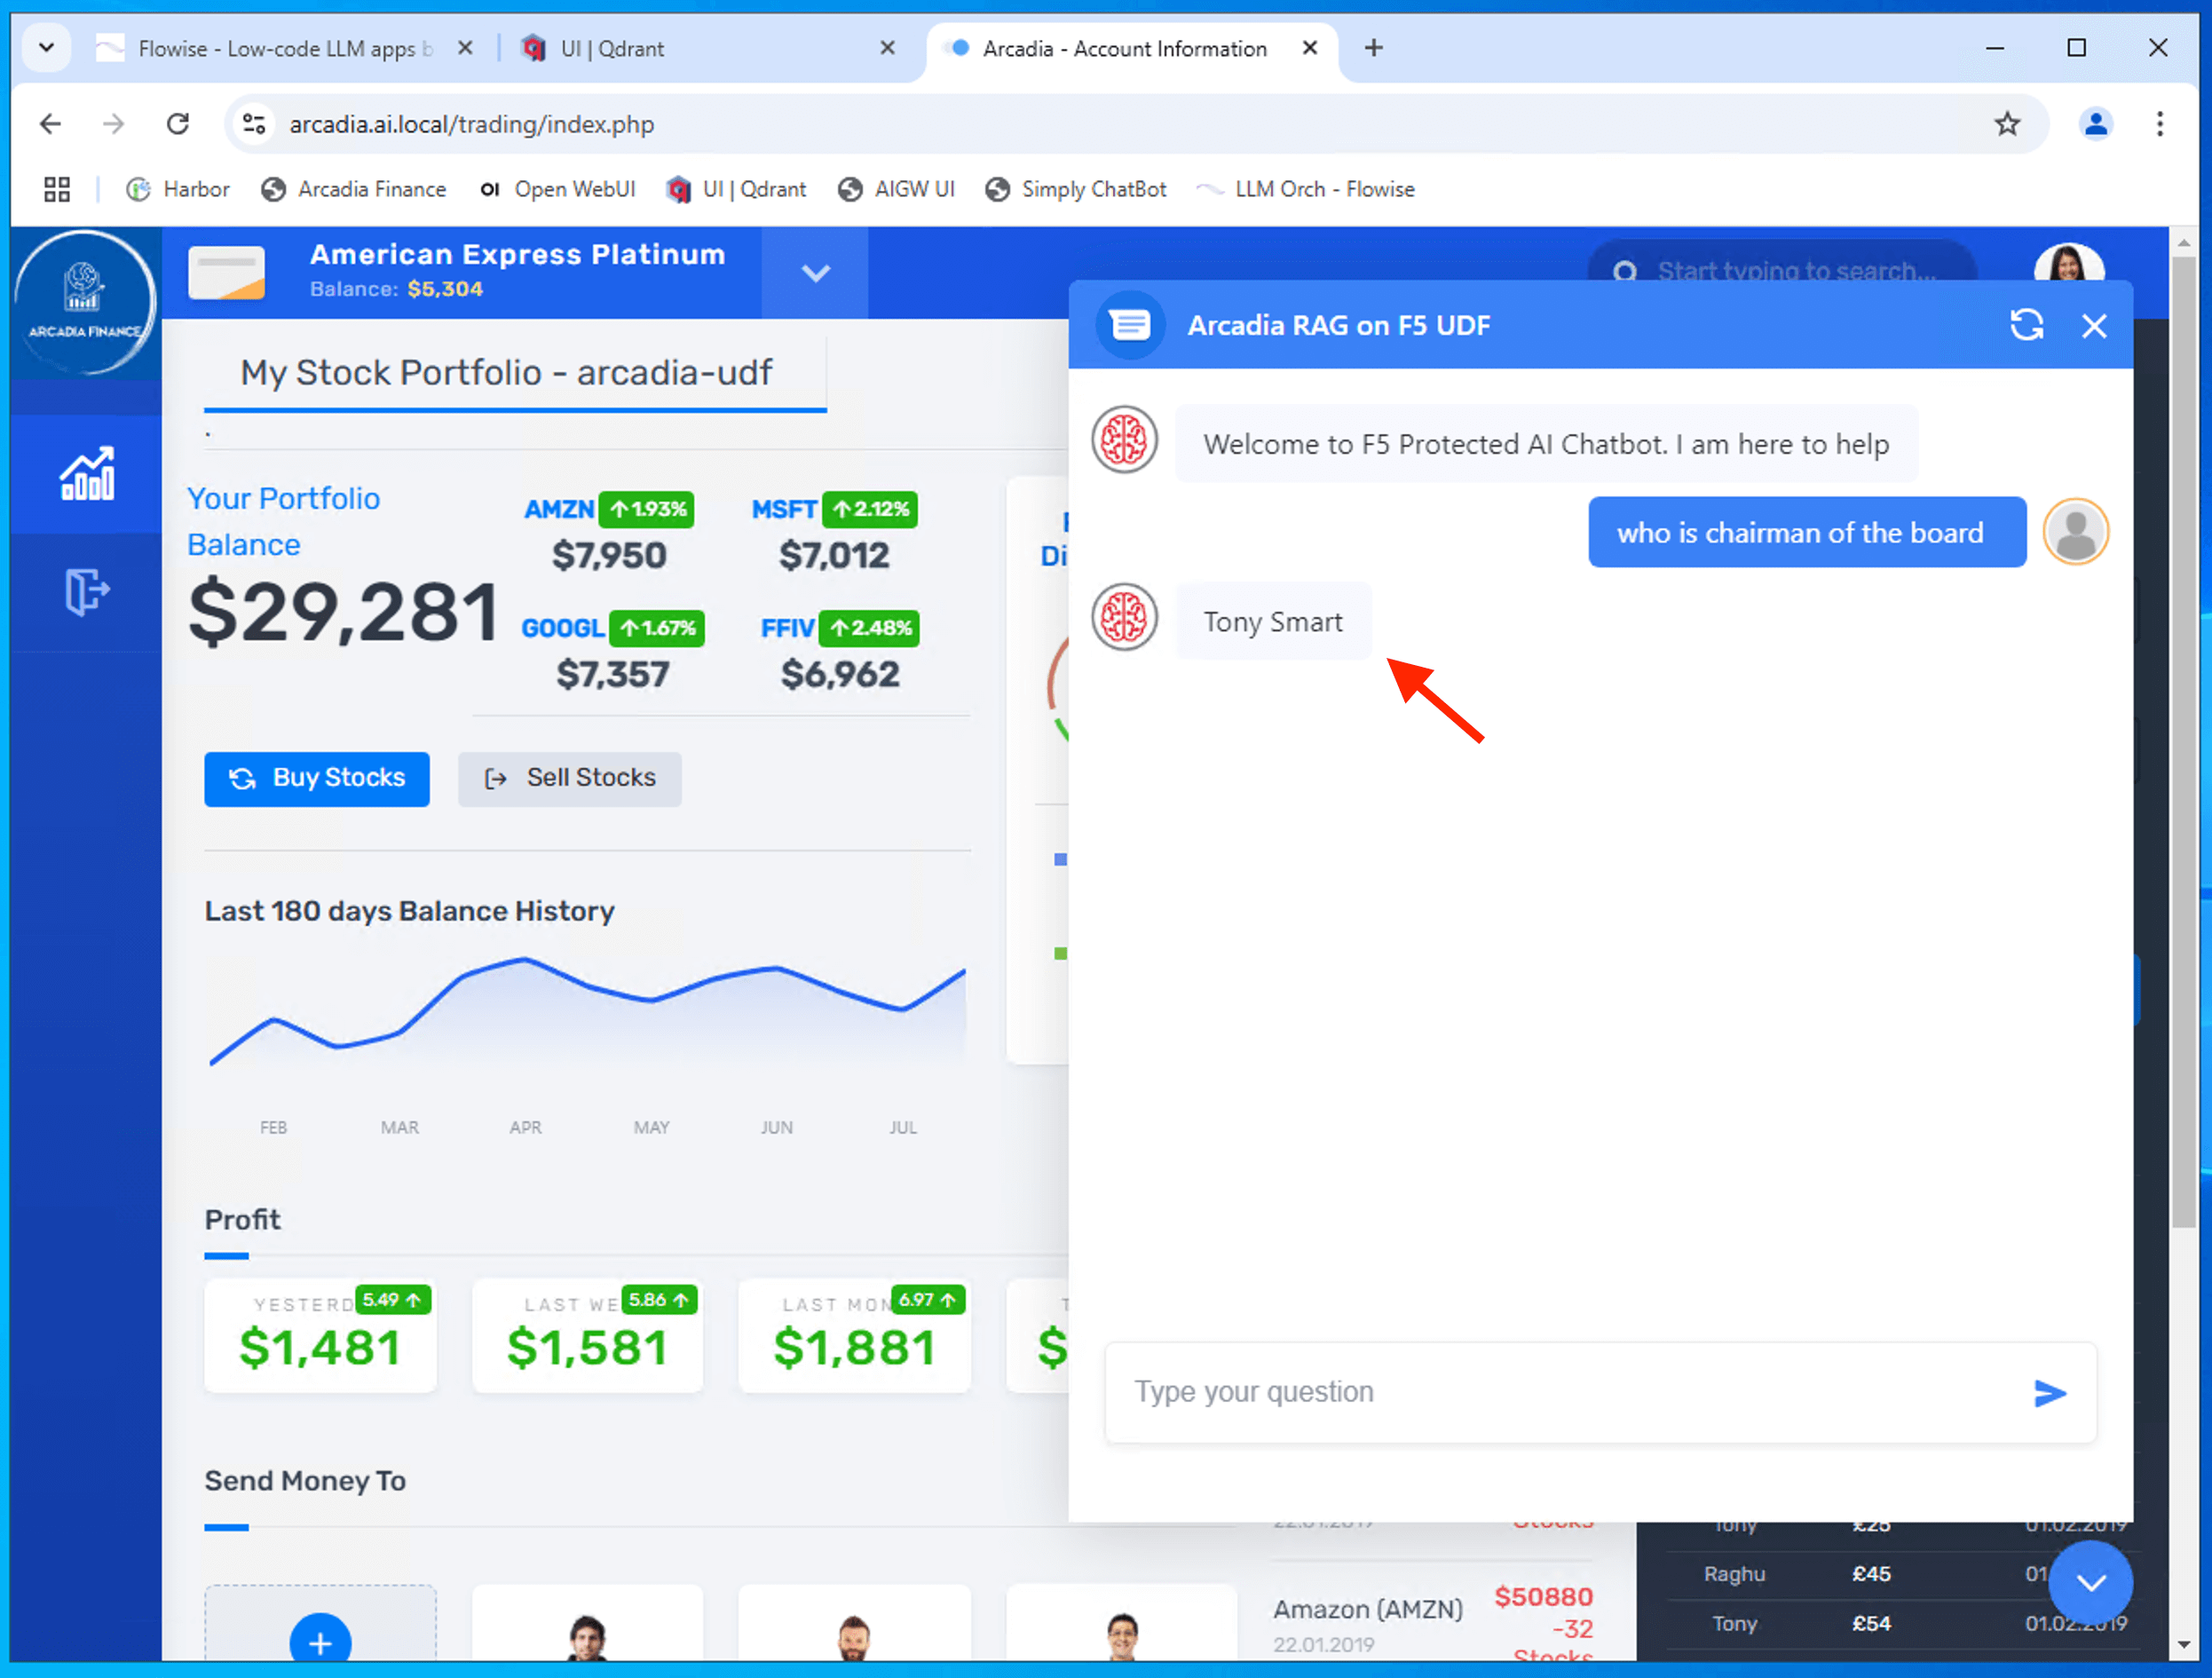Click the chat send arrow icon
This screenshot has width=2212, height=1678.
click(2049, 1393)
